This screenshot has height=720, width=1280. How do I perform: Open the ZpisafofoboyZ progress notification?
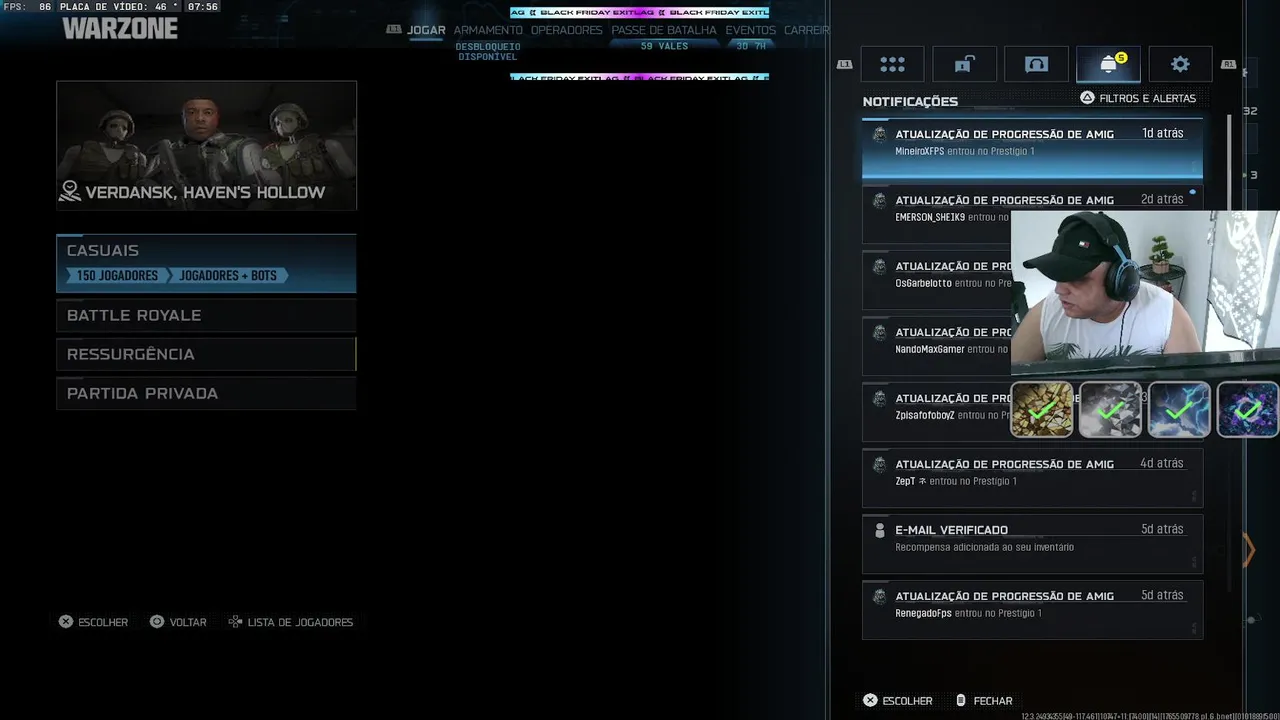(x=936, y=412)
